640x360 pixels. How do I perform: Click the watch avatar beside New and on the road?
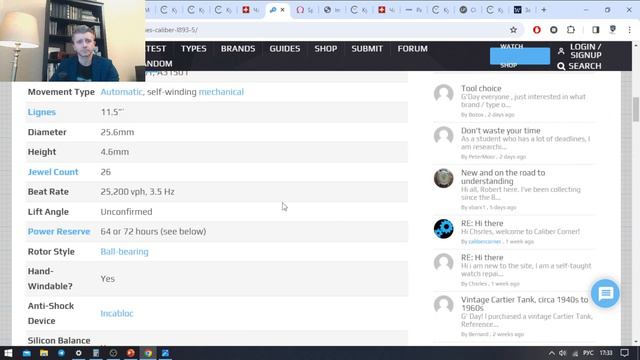click(444, 178)
